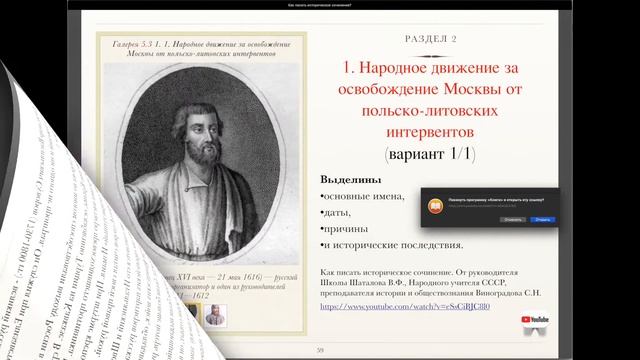The image size is (640, 360).
Task: Click the 'РАЗДЕЛ 2' section heading
Action: pyautogui.click(x=431, y=39)
